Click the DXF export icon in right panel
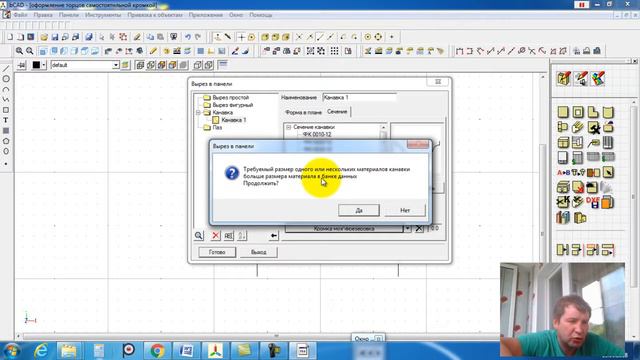 [x=593, y=202]
